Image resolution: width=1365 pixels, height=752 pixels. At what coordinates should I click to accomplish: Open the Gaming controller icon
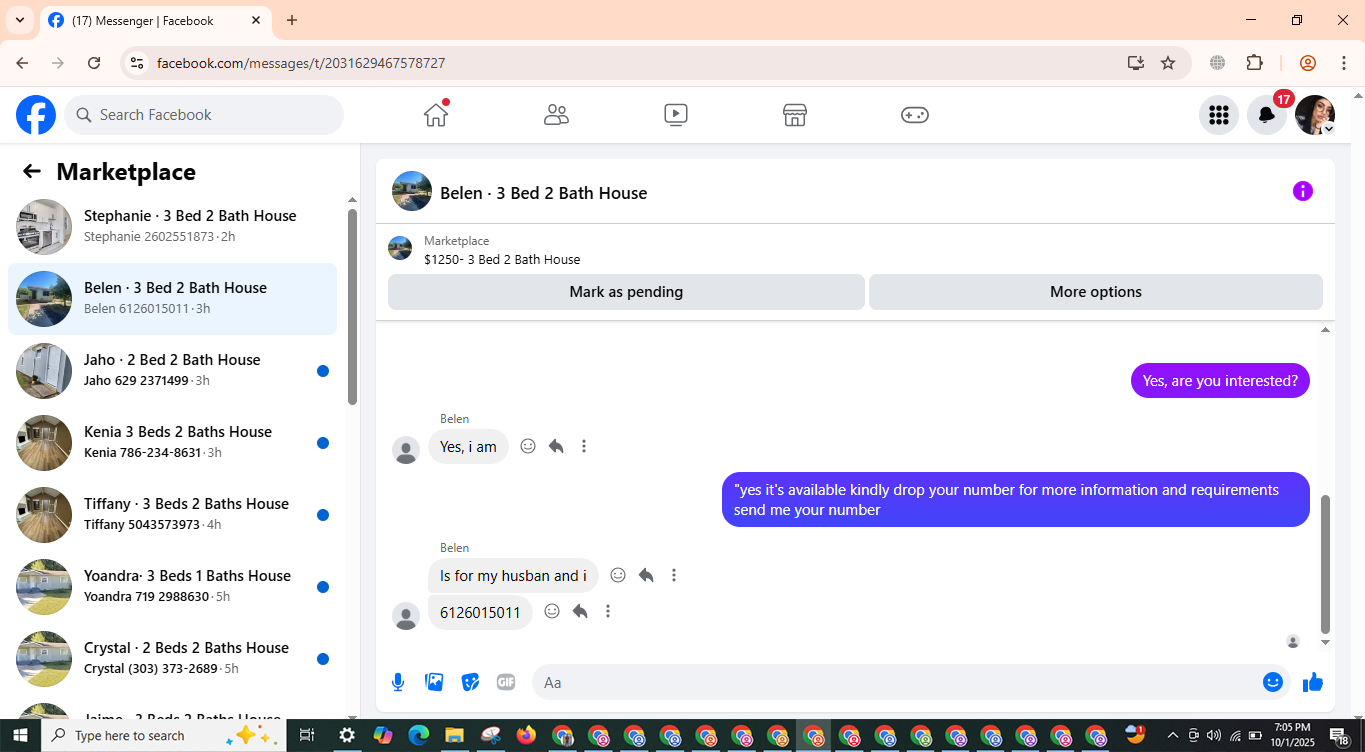[x=915, y=115]
